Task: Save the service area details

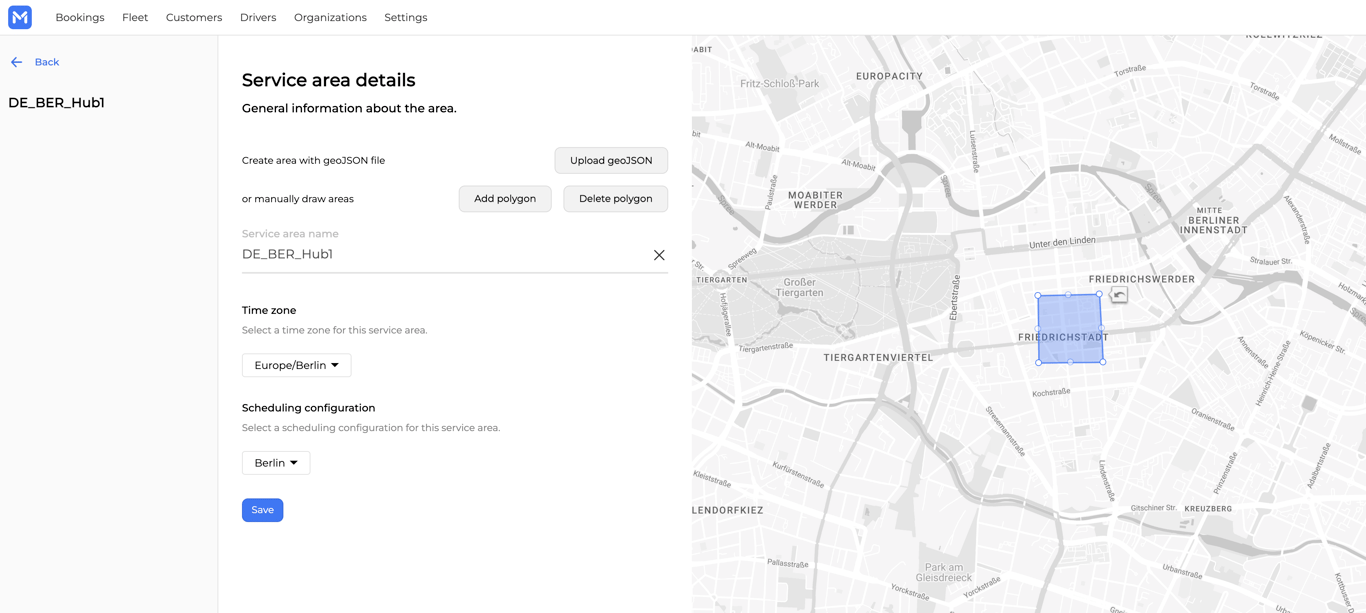Action: tap(262, 510)
